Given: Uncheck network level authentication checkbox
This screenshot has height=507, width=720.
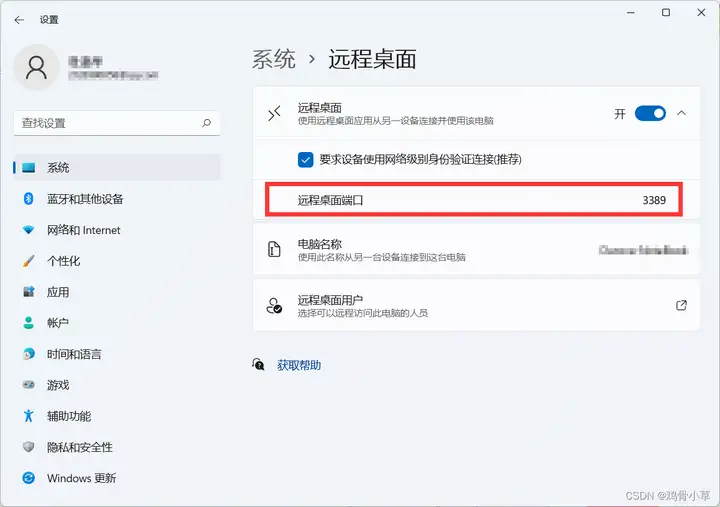Looking at the screenshot, I should (x=305, y=159).
